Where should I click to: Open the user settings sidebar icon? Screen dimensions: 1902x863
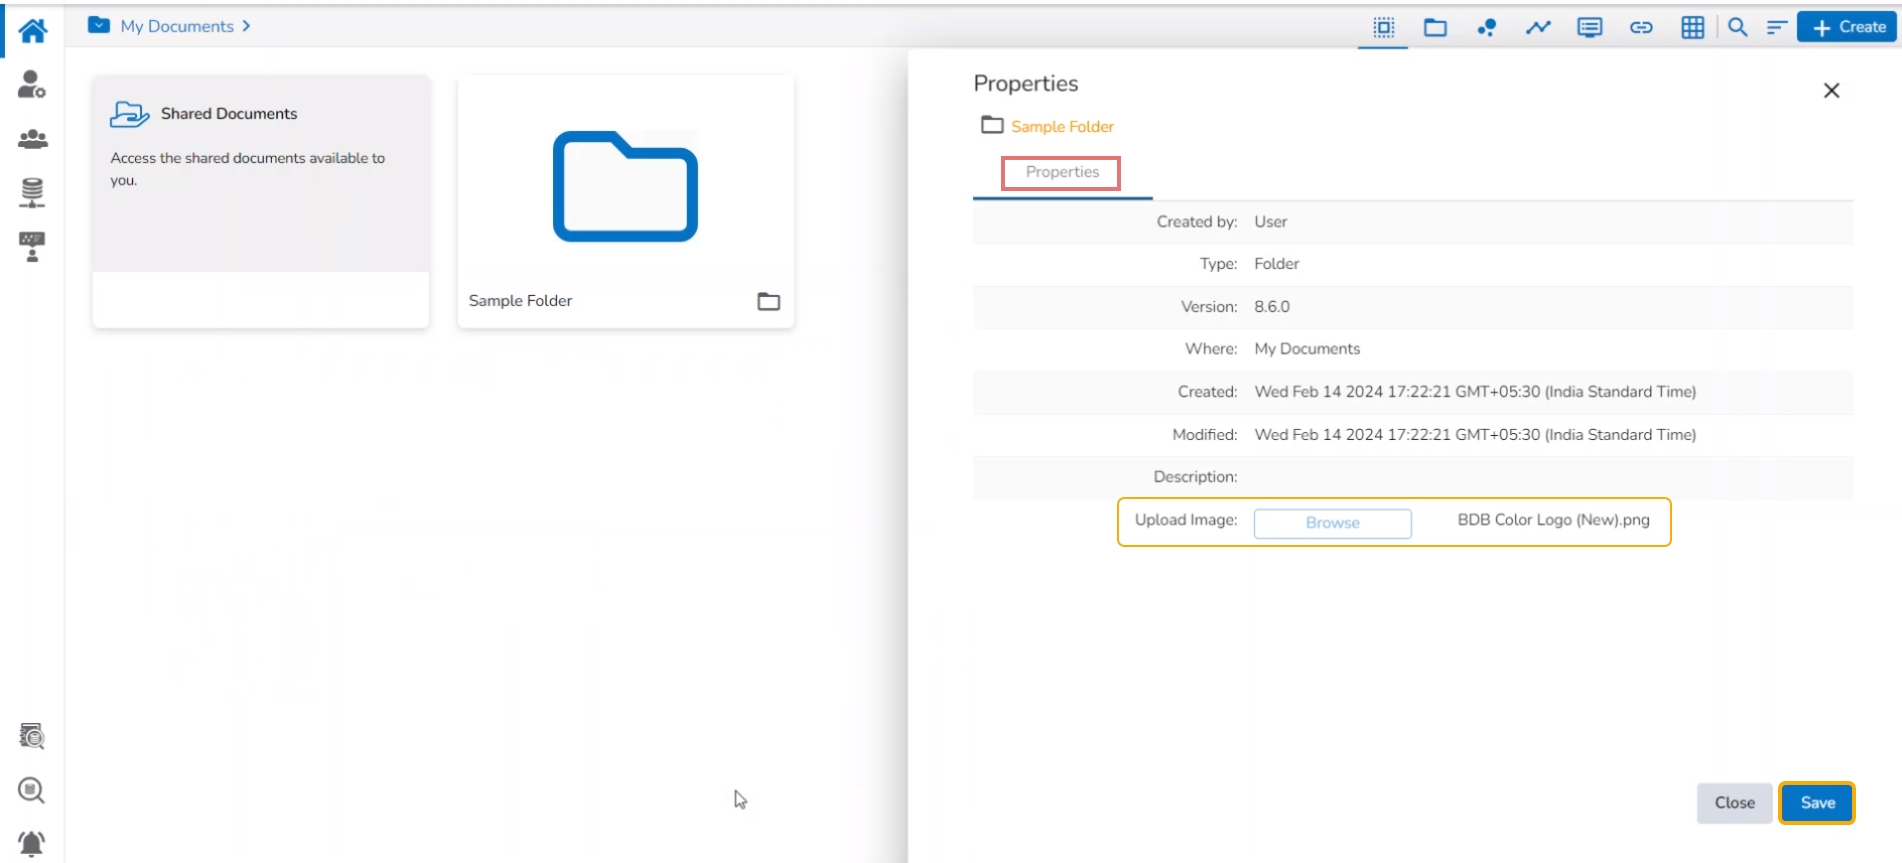[32, 85]
